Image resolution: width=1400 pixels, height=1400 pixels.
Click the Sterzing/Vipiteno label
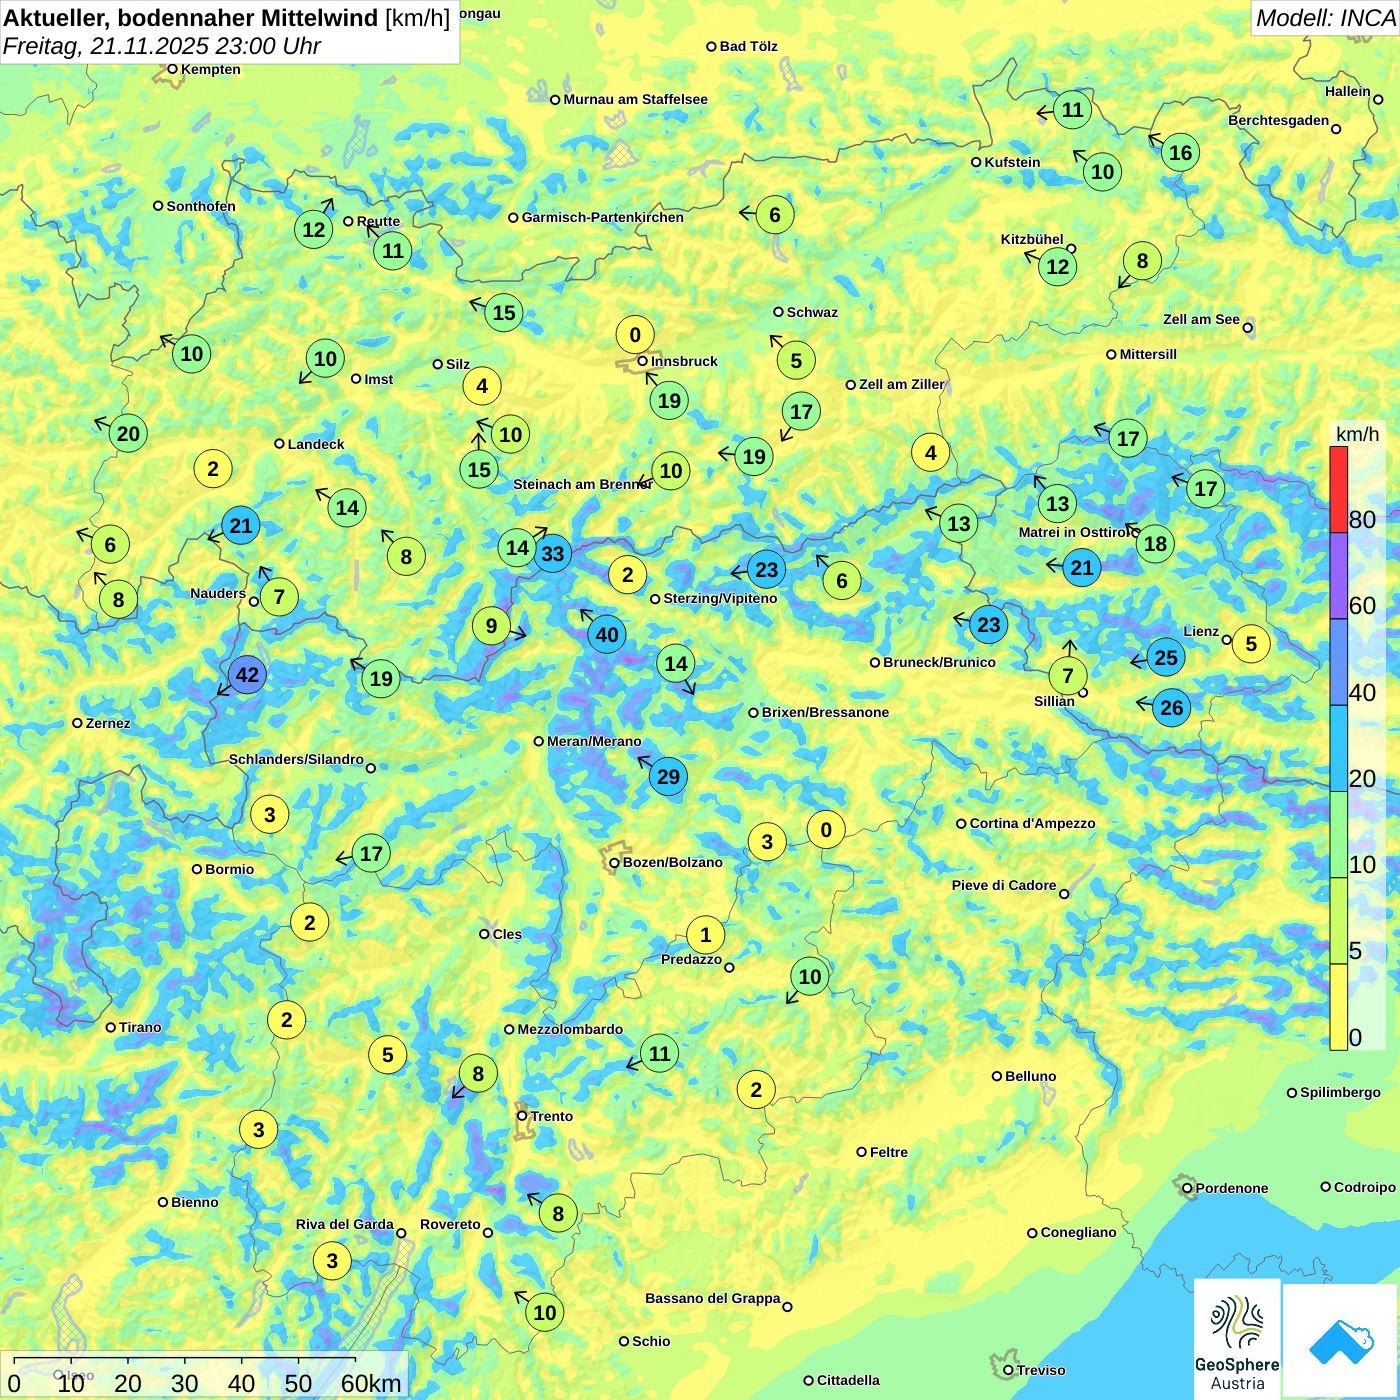point(720,598)
